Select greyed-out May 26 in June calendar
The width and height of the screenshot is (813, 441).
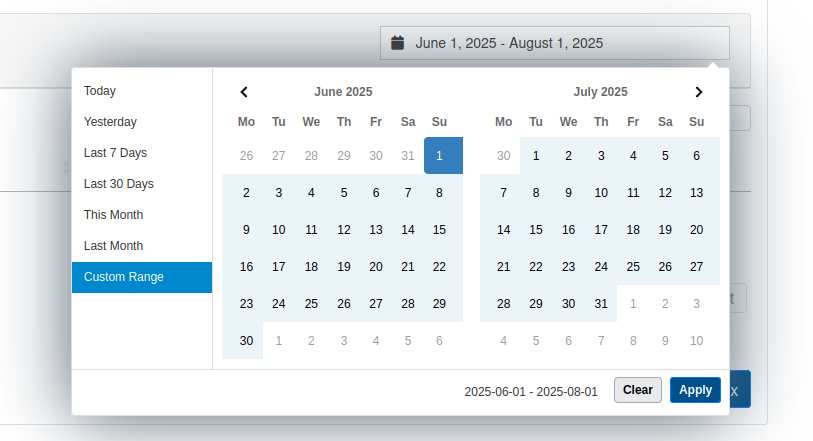(x=246, y=156)
